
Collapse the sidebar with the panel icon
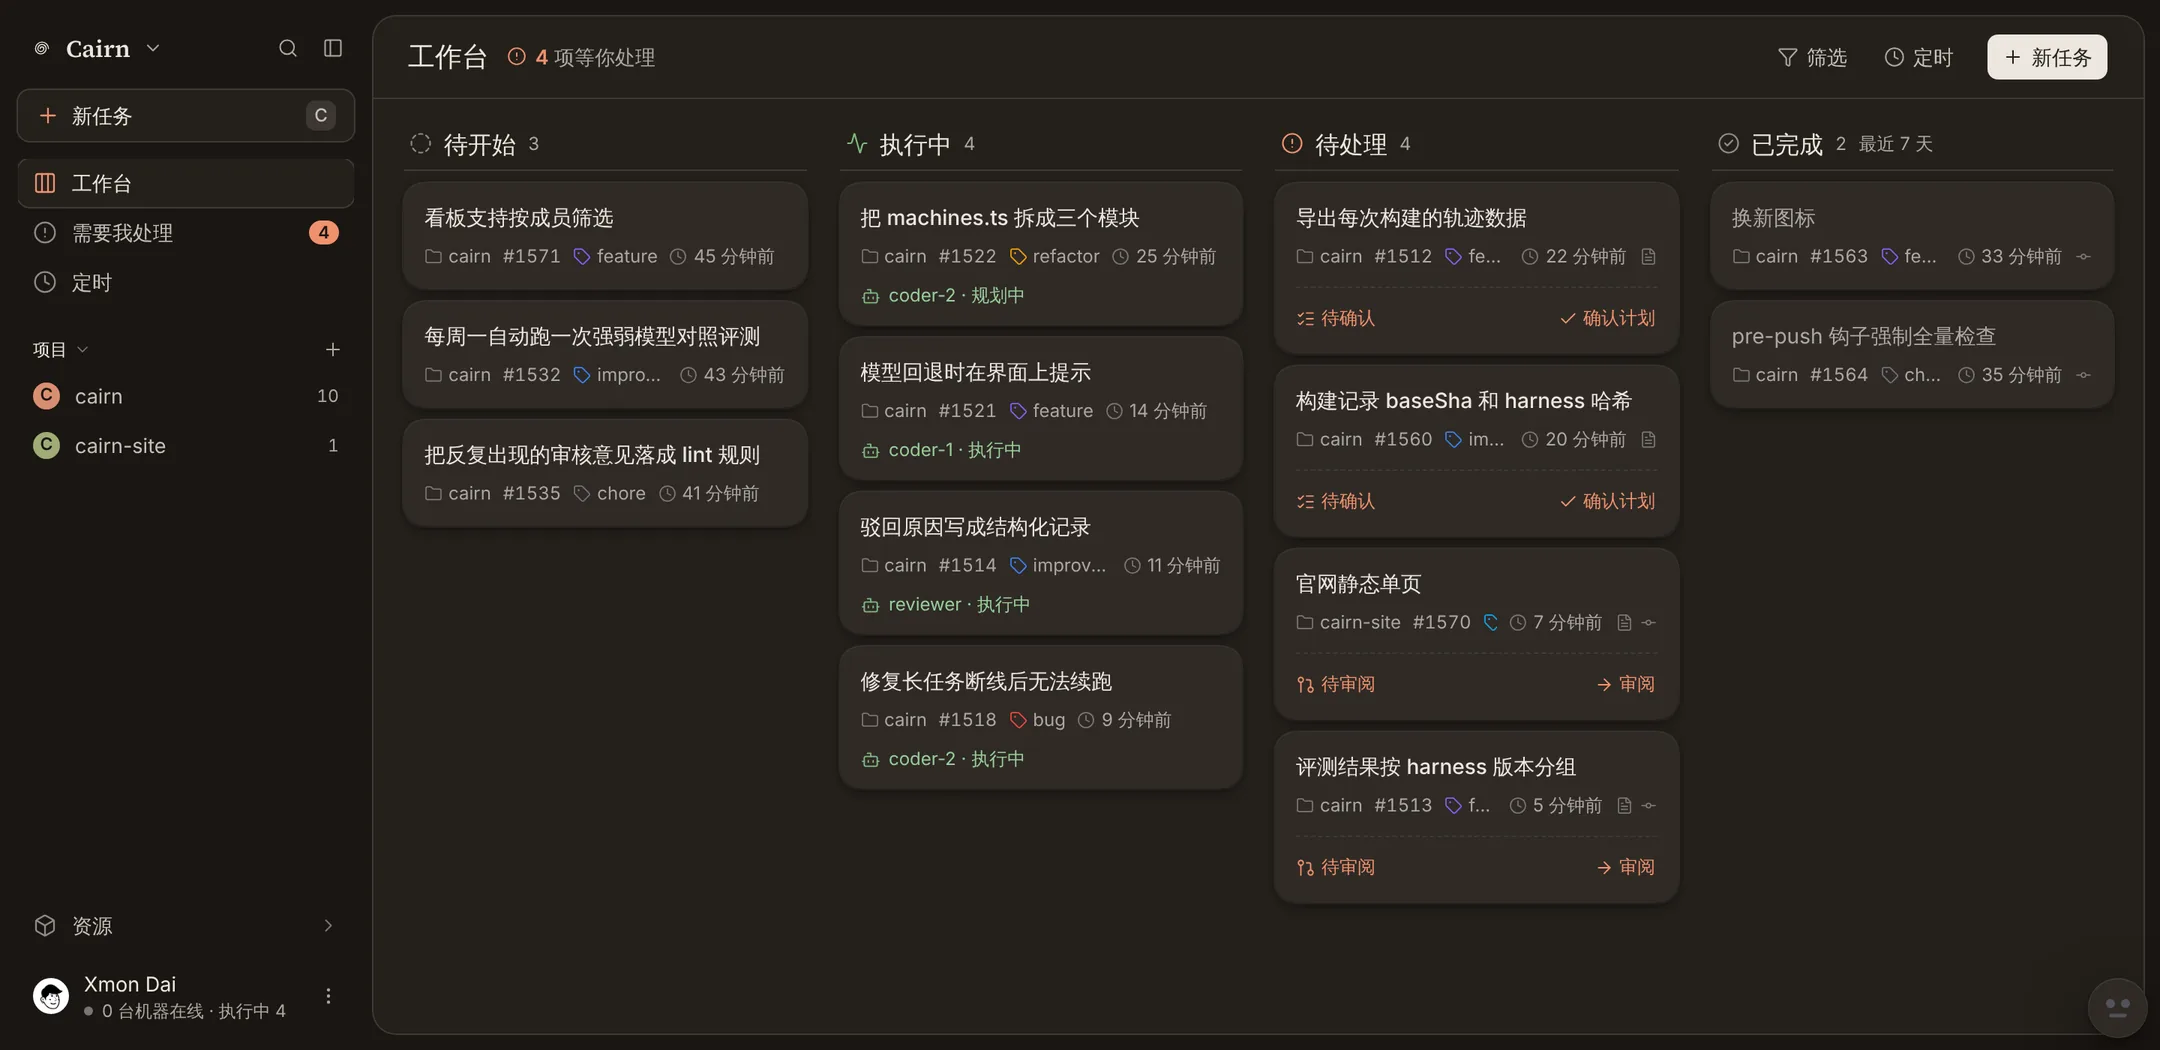(333, 48)
